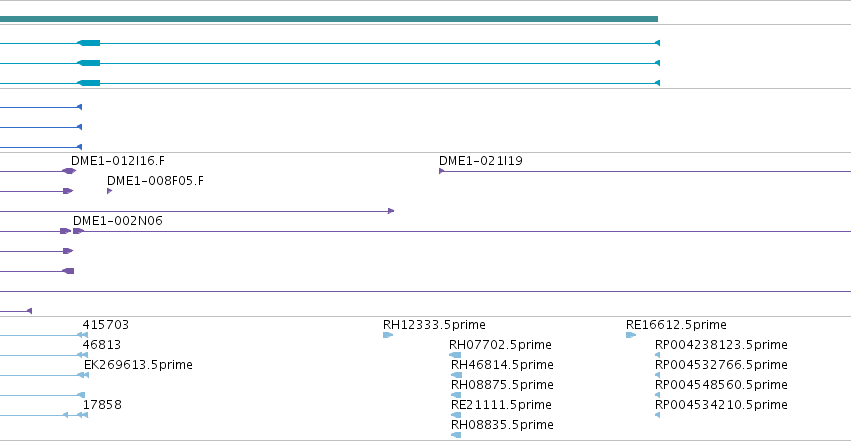Click the RH08835.5prime arrow glyph

456,435
